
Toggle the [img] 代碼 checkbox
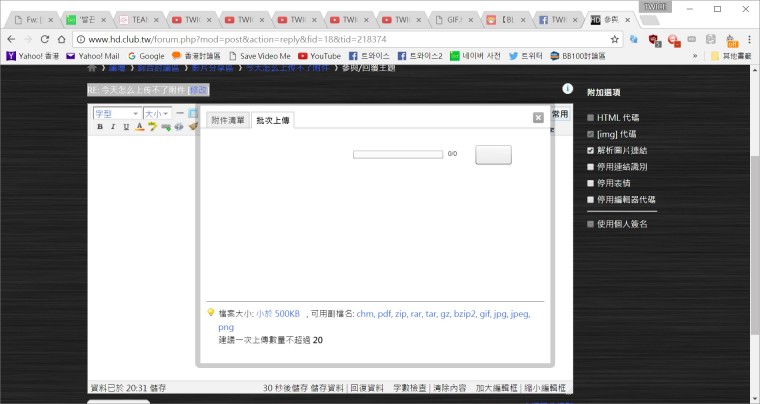click(590, 134)
